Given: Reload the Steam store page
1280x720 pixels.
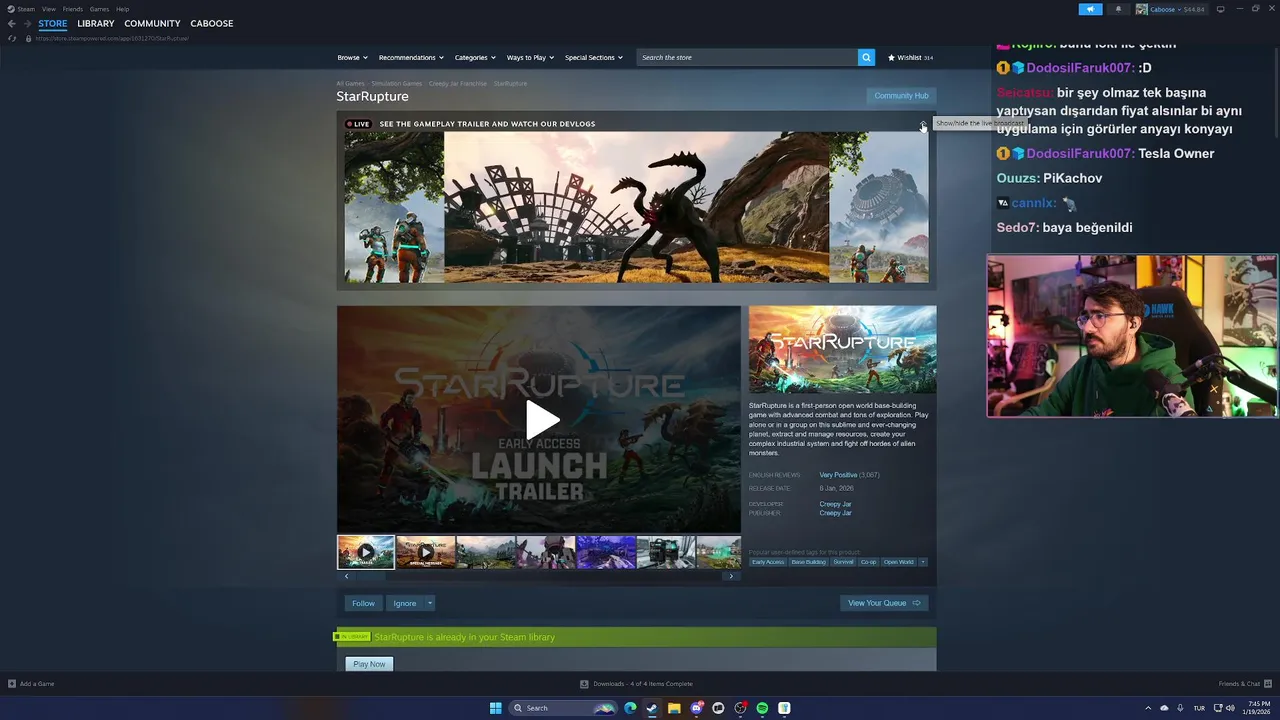Looking at the screenshot, I should coord(12,38).
